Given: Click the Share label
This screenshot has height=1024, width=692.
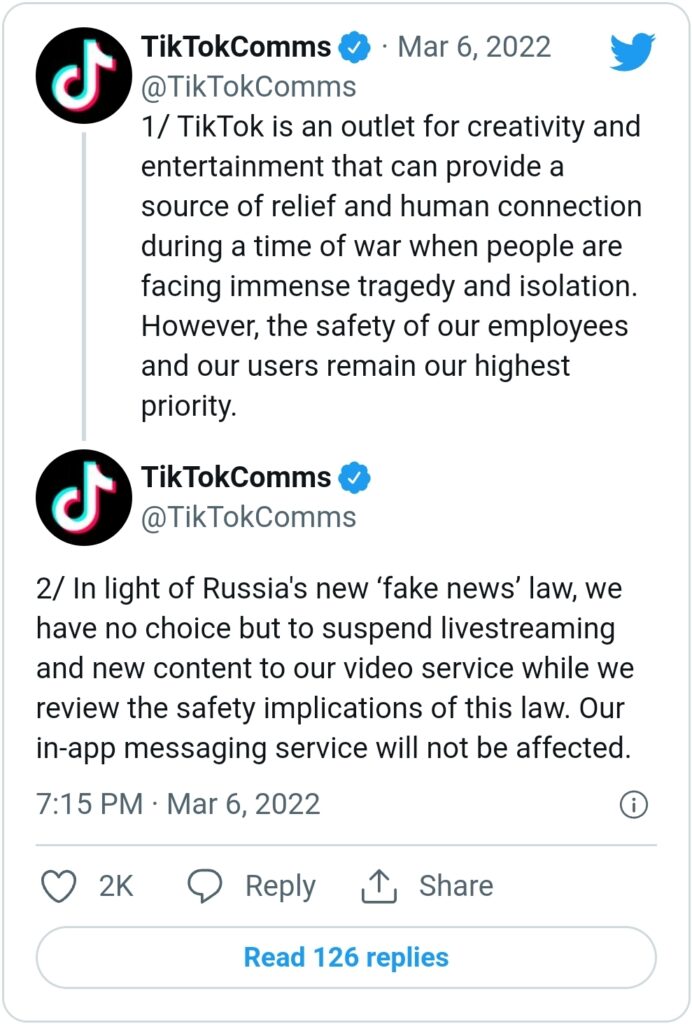Looking at the screenshot, I should tap(456, 886).
